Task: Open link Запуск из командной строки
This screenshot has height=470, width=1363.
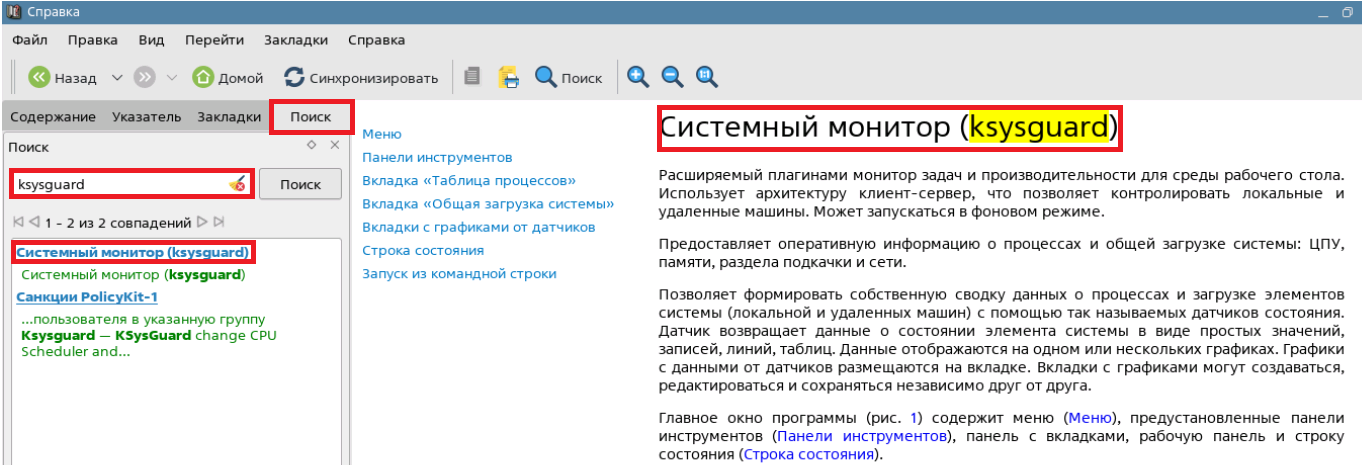Action: click(459, 273)
